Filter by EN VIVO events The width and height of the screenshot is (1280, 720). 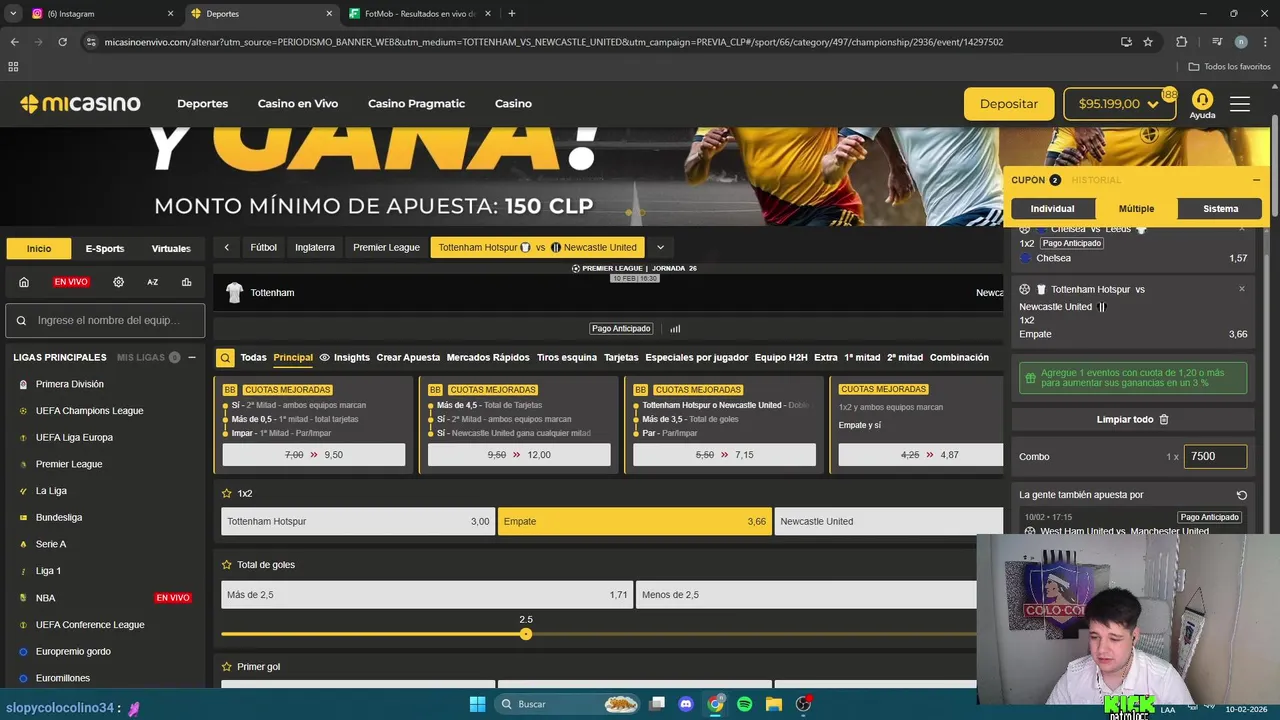click(x=71, y=282)
